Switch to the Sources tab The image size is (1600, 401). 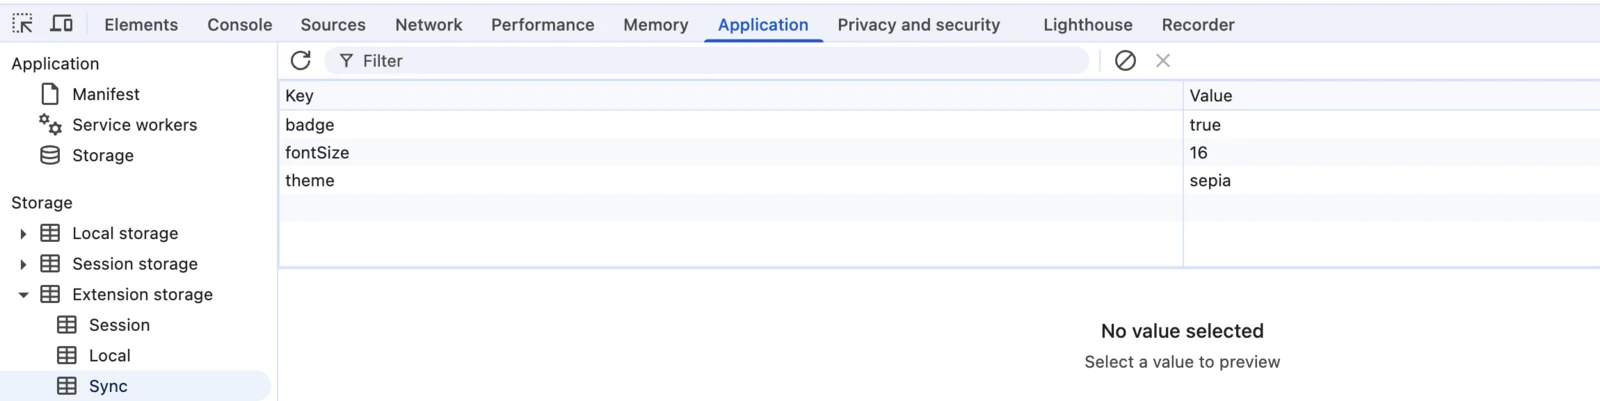[333, 25]
